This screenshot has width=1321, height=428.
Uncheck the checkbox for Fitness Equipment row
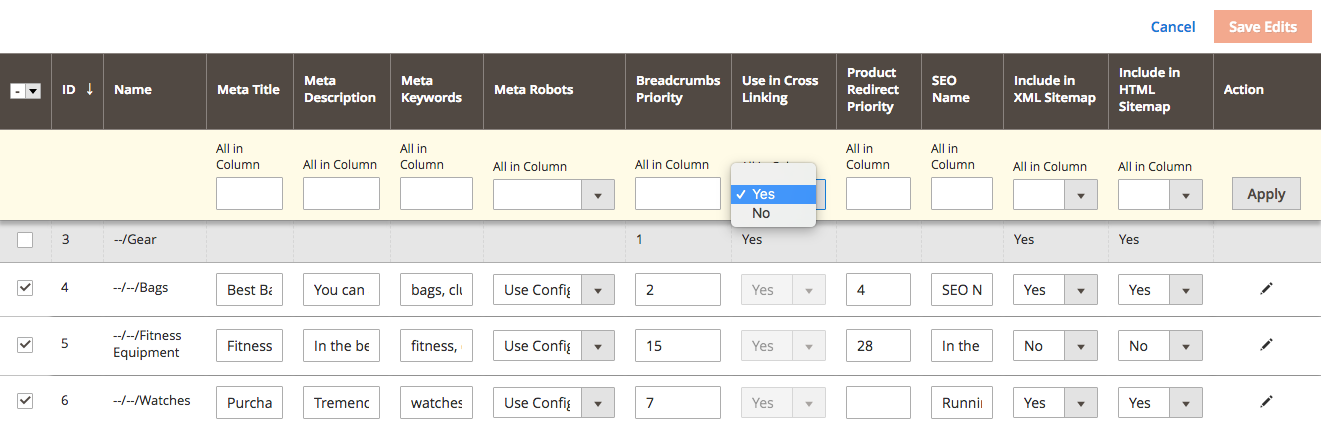point(25,344)
